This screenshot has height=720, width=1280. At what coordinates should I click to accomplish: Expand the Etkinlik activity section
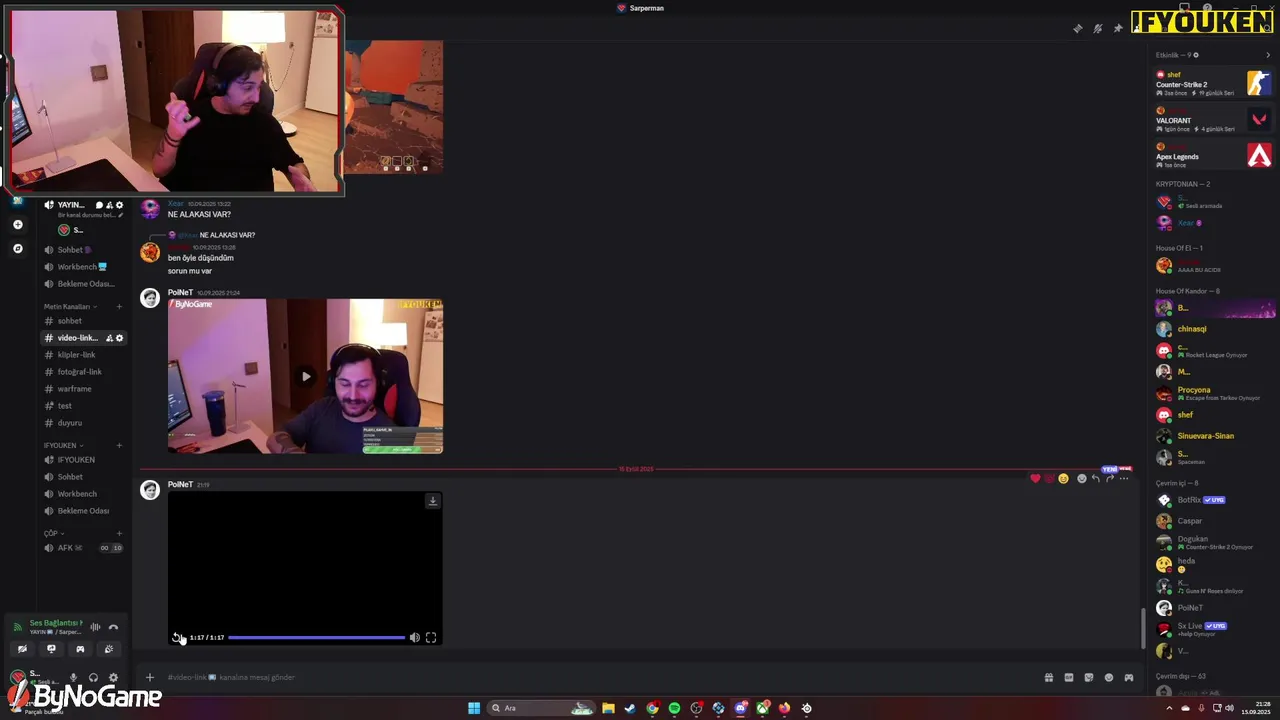point(1268,55)
